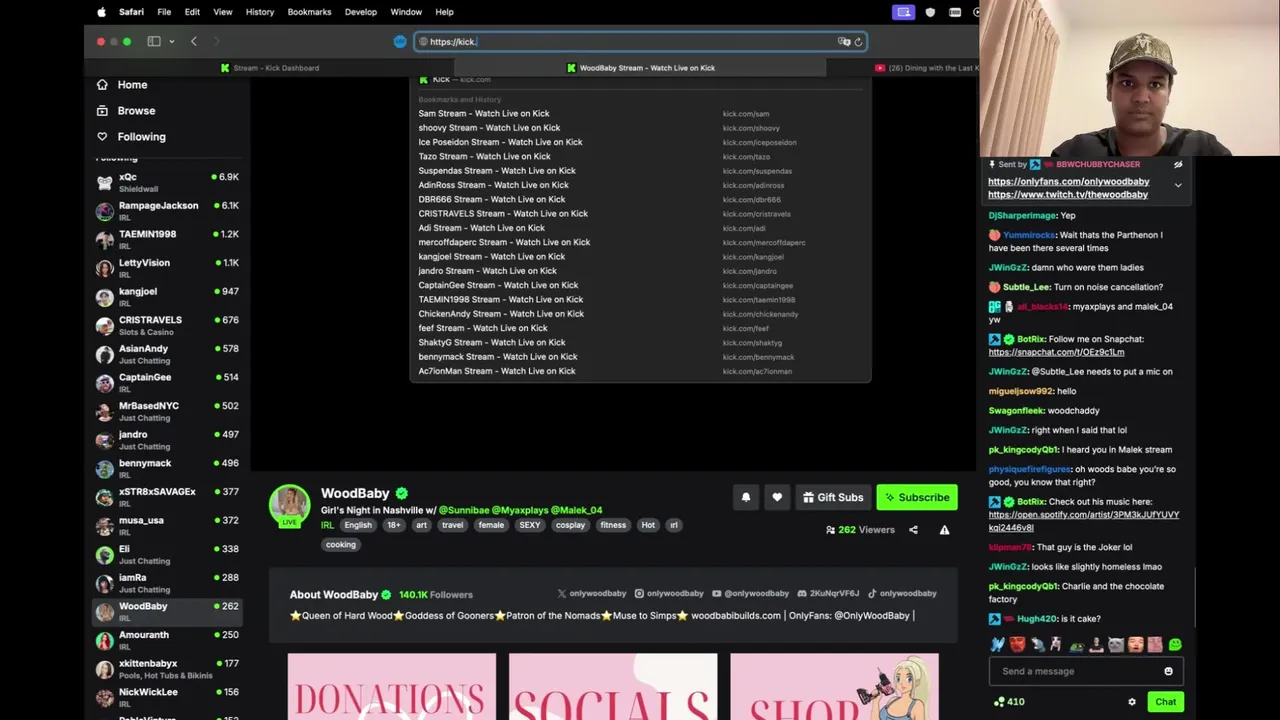This screenshot has height=720, width=1280.
Task: Open CaptainGee channel in sidebar
Action: [x=167, y=382]
